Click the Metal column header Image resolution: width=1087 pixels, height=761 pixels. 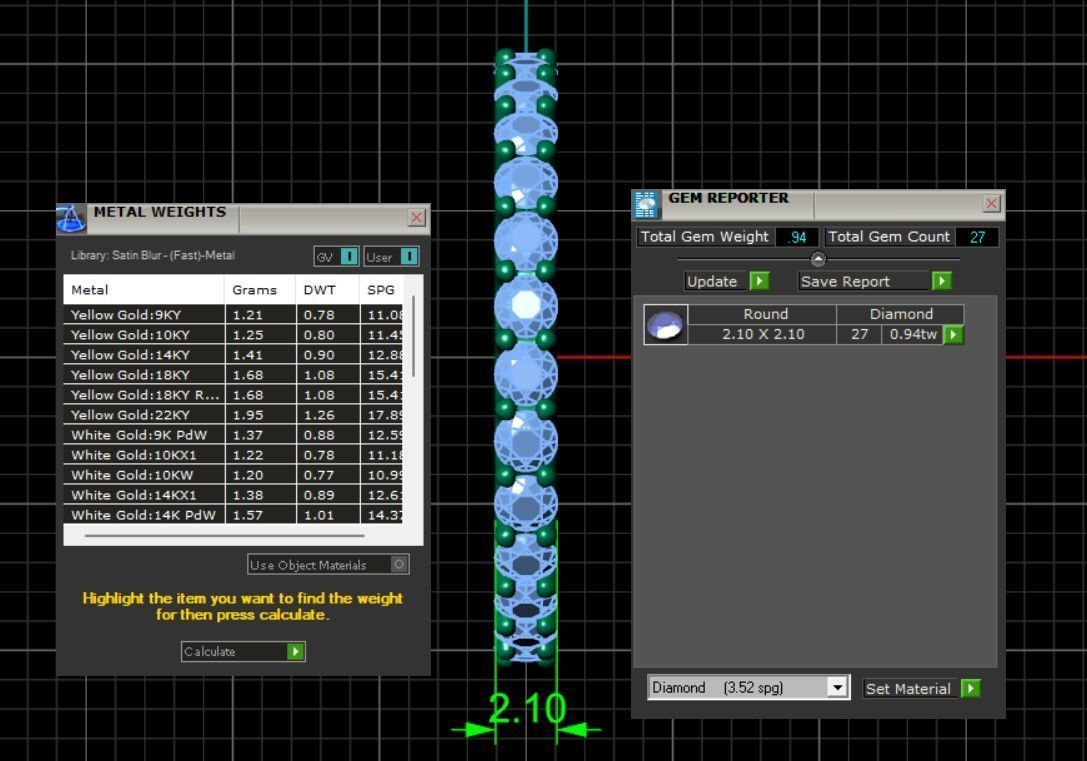click(x=144, y=290)
